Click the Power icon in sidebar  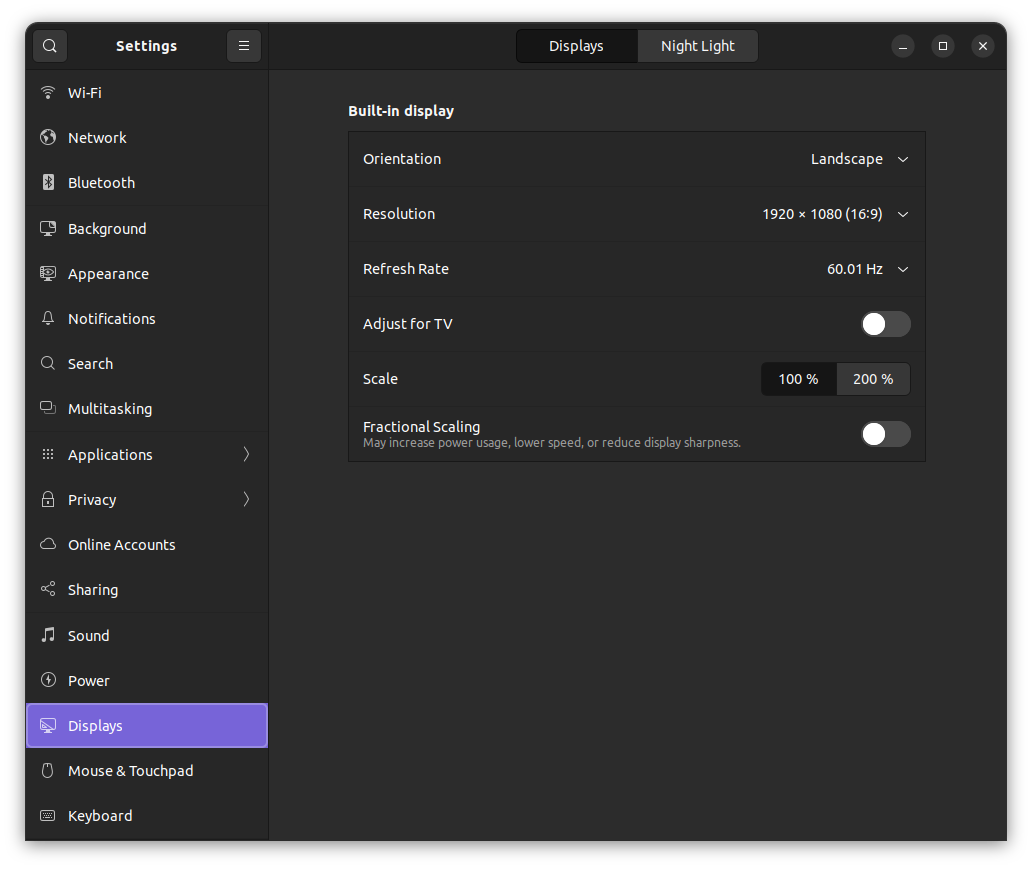(x=48, y=680)
